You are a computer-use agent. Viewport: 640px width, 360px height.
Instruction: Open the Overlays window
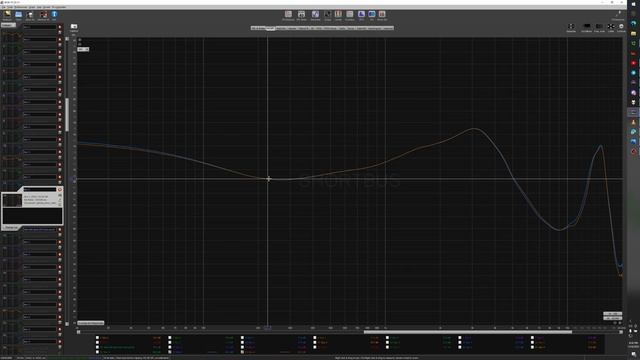coord(349,16)
